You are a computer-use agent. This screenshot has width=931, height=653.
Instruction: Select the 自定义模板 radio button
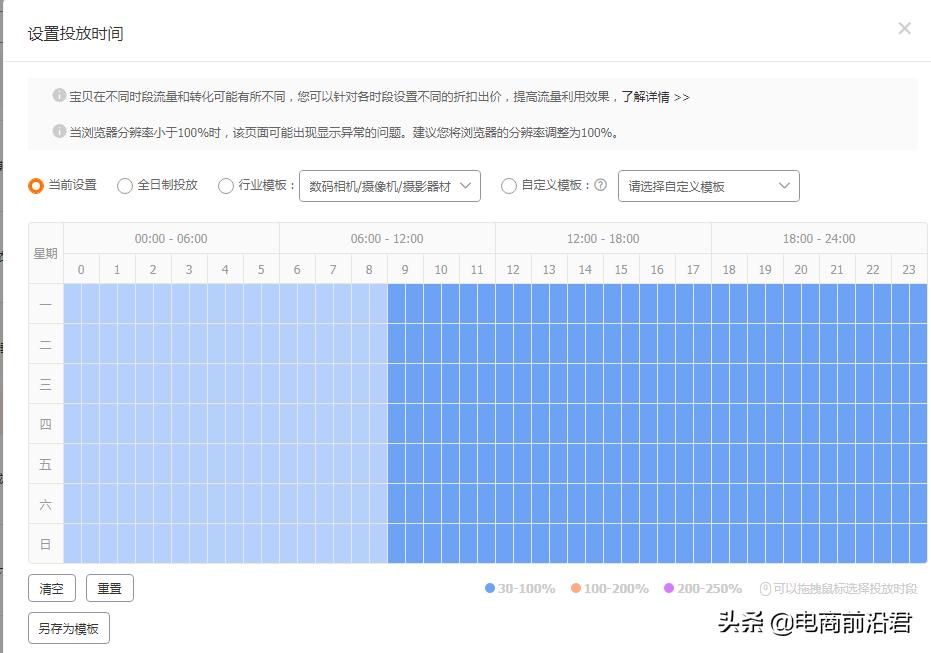(510, 186)
